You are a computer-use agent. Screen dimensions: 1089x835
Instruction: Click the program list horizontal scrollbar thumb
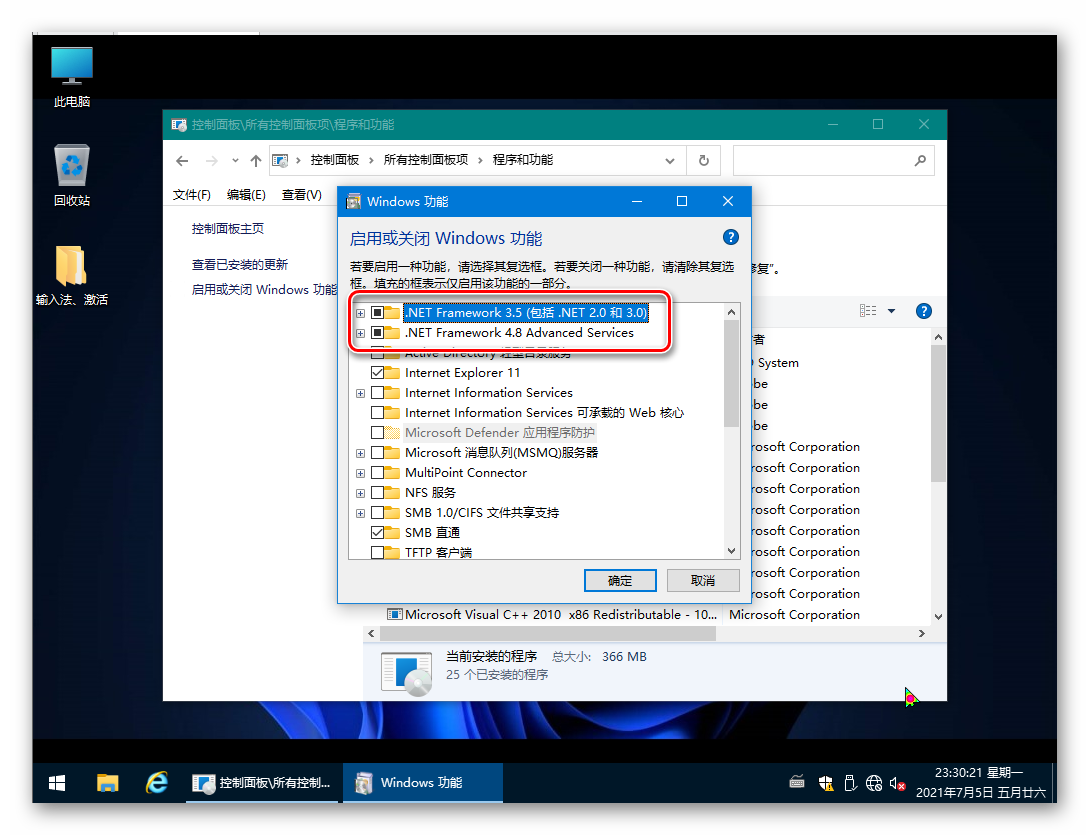pyautogui.click(x=547, y=634)
